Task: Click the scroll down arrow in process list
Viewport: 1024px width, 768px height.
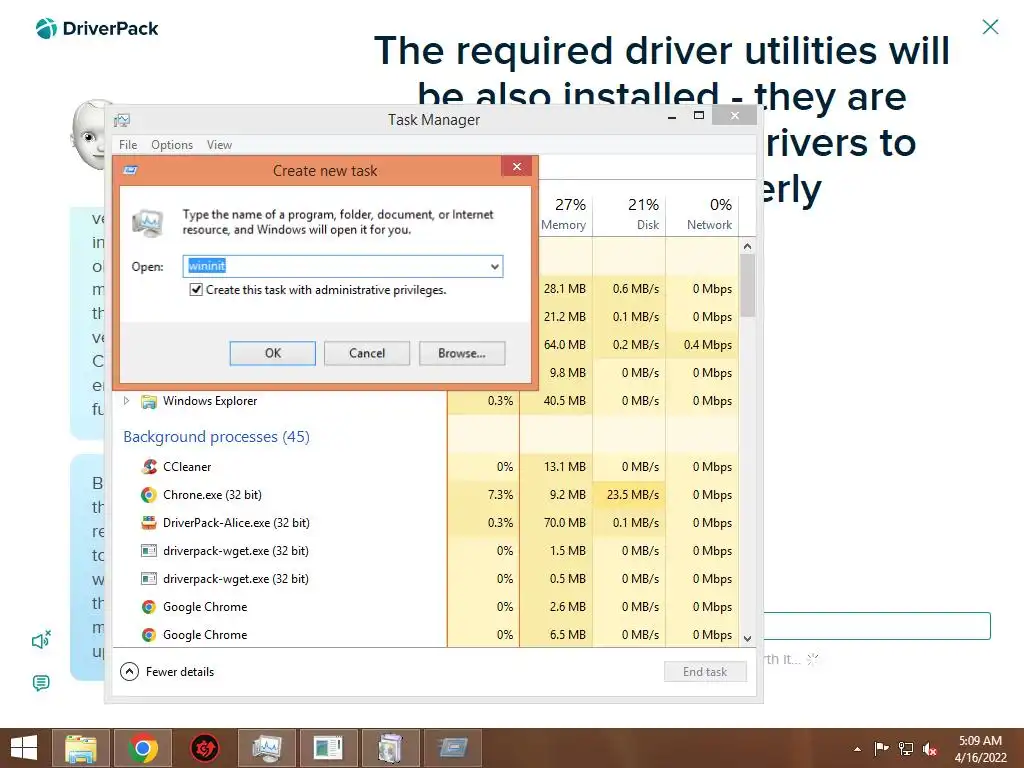Action: coord(748,639)
